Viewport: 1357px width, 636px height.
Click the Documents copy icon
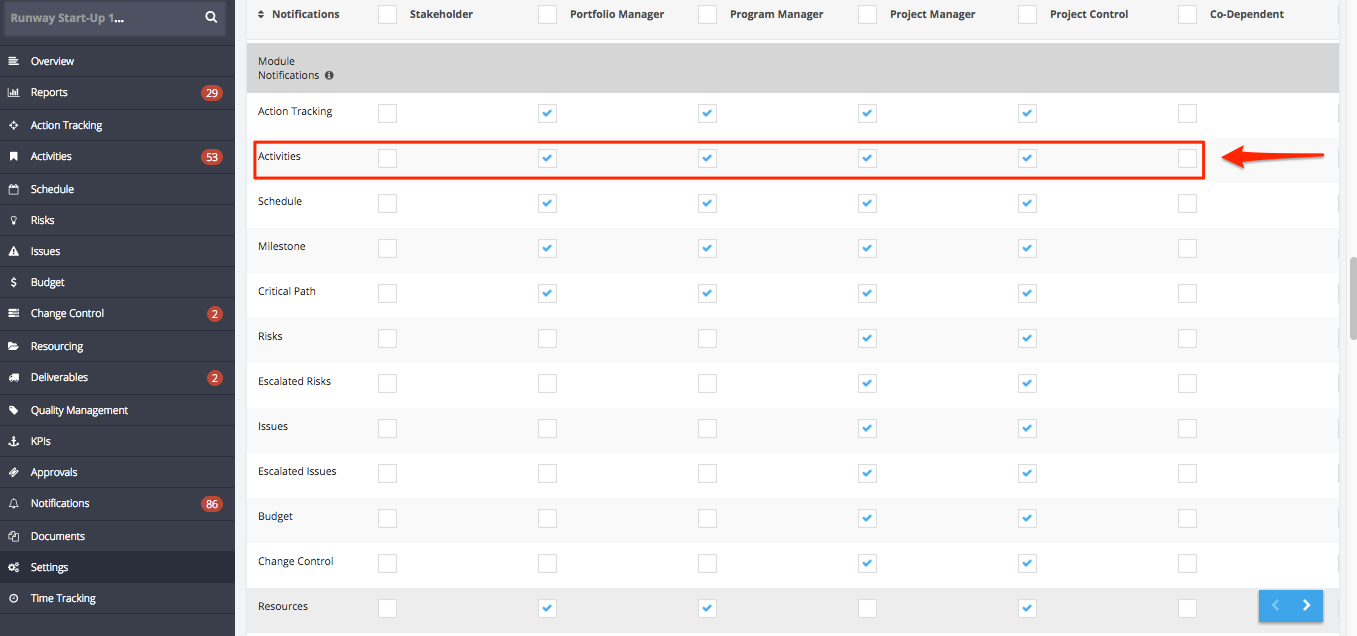[14, 536]
